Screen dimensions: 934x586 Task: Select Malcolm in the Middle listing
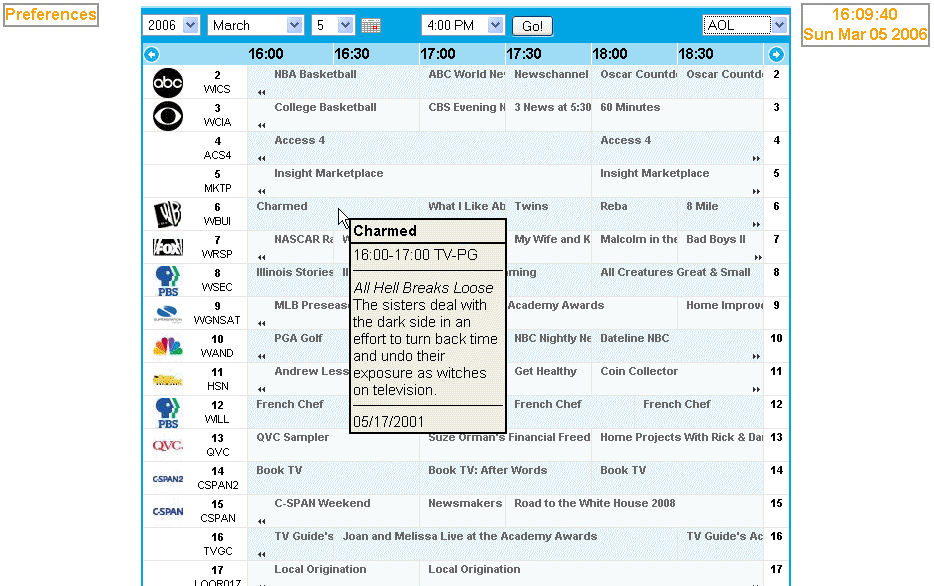(x=639, y=239)
